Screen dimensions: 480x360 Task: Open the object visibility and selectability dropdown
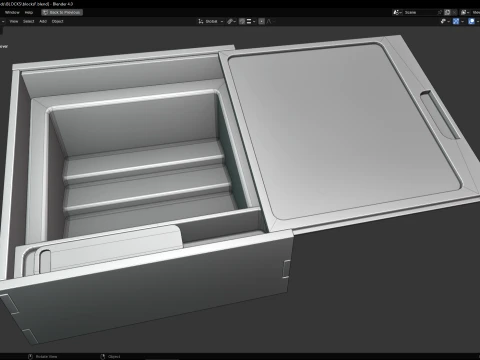pyautogui.click(x=445, y=21)
